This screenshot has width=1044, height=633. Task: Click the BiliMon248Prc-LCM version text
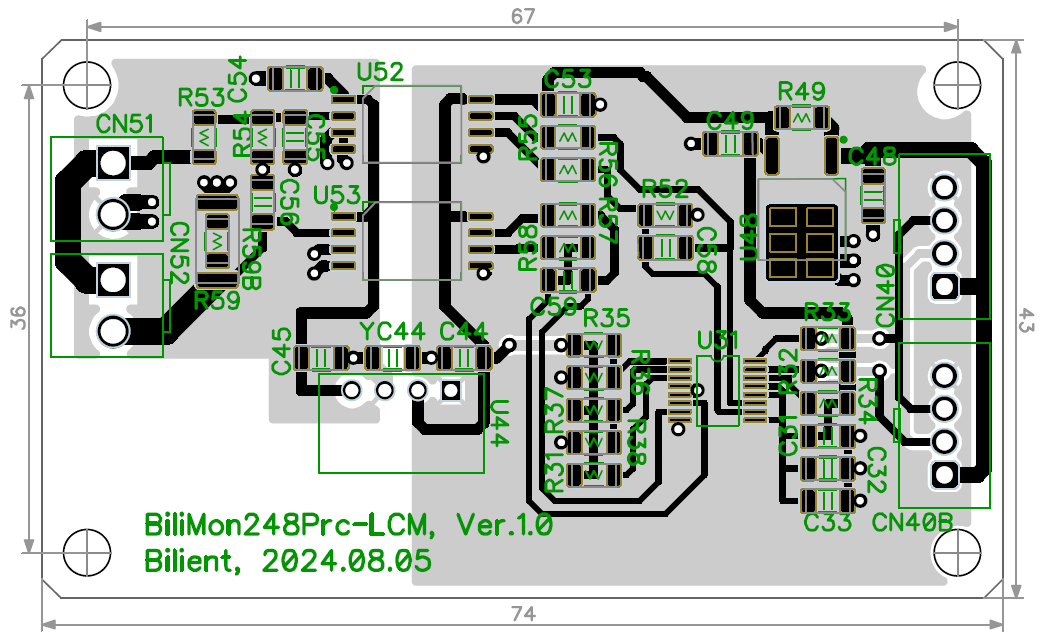coord(349,525)
